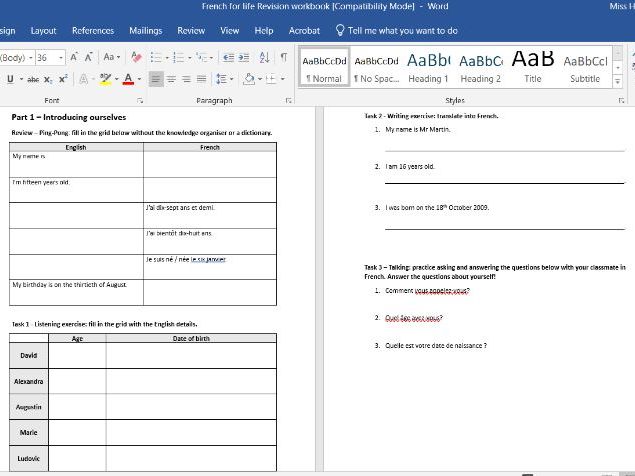635x476 pixels.
Task: Clear all formatting with the eraser icon
Action: point(136,58)
